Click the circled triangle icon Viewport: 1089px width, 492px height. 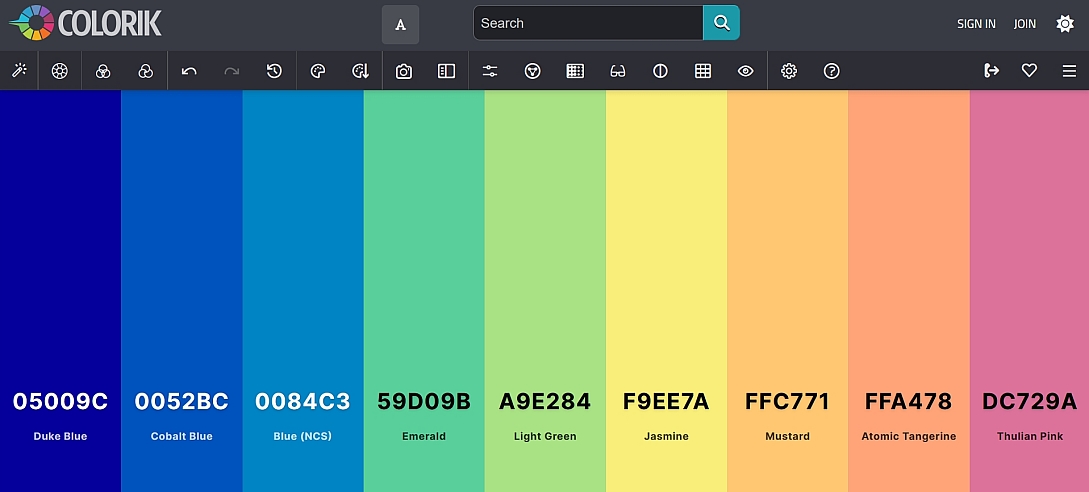pos(533,71)
